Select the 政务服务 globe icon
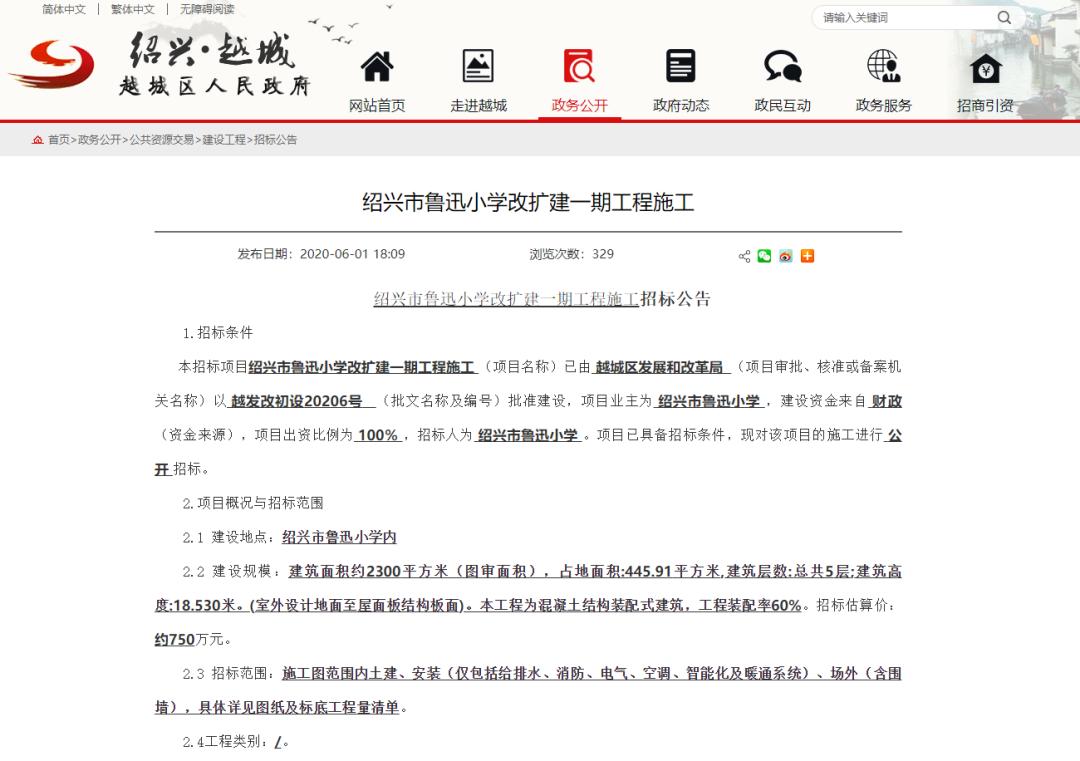 point(882,66)
